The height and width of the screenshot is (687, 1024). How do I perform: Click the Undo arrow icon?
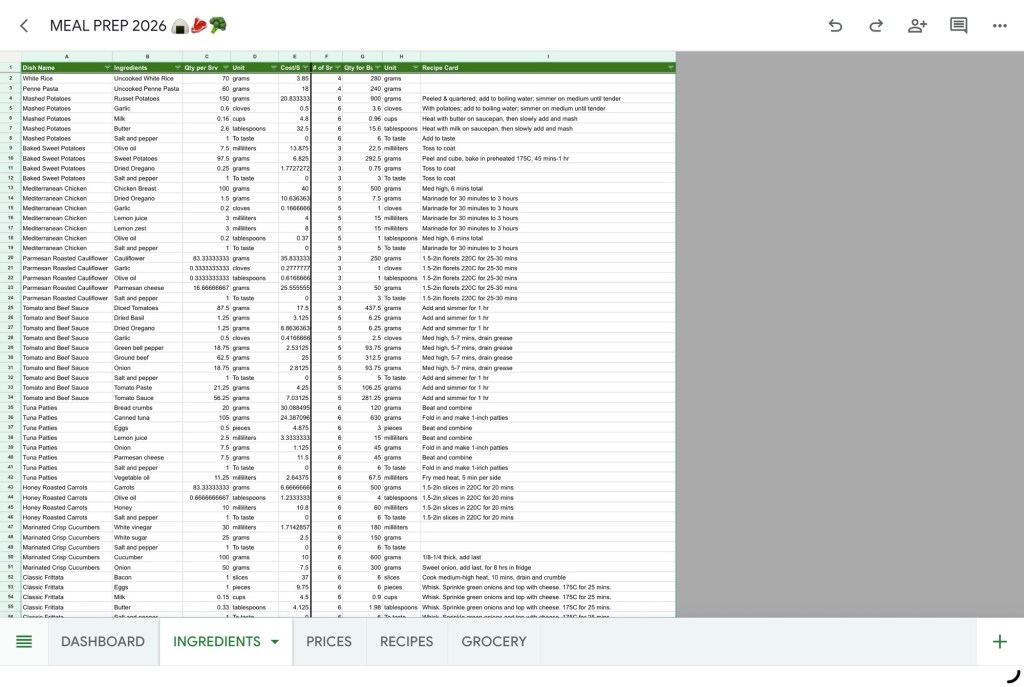[835, 26]
